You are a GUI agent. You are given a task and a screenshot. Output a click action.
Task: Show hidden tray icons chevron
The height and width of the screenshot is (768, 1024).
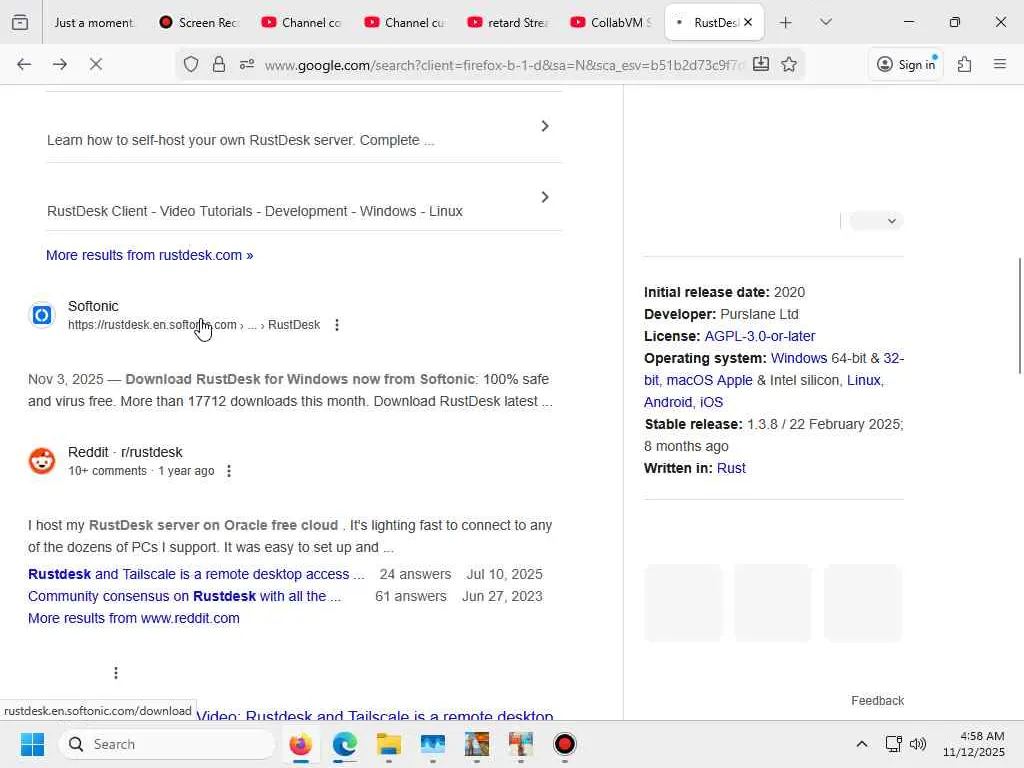862,744
